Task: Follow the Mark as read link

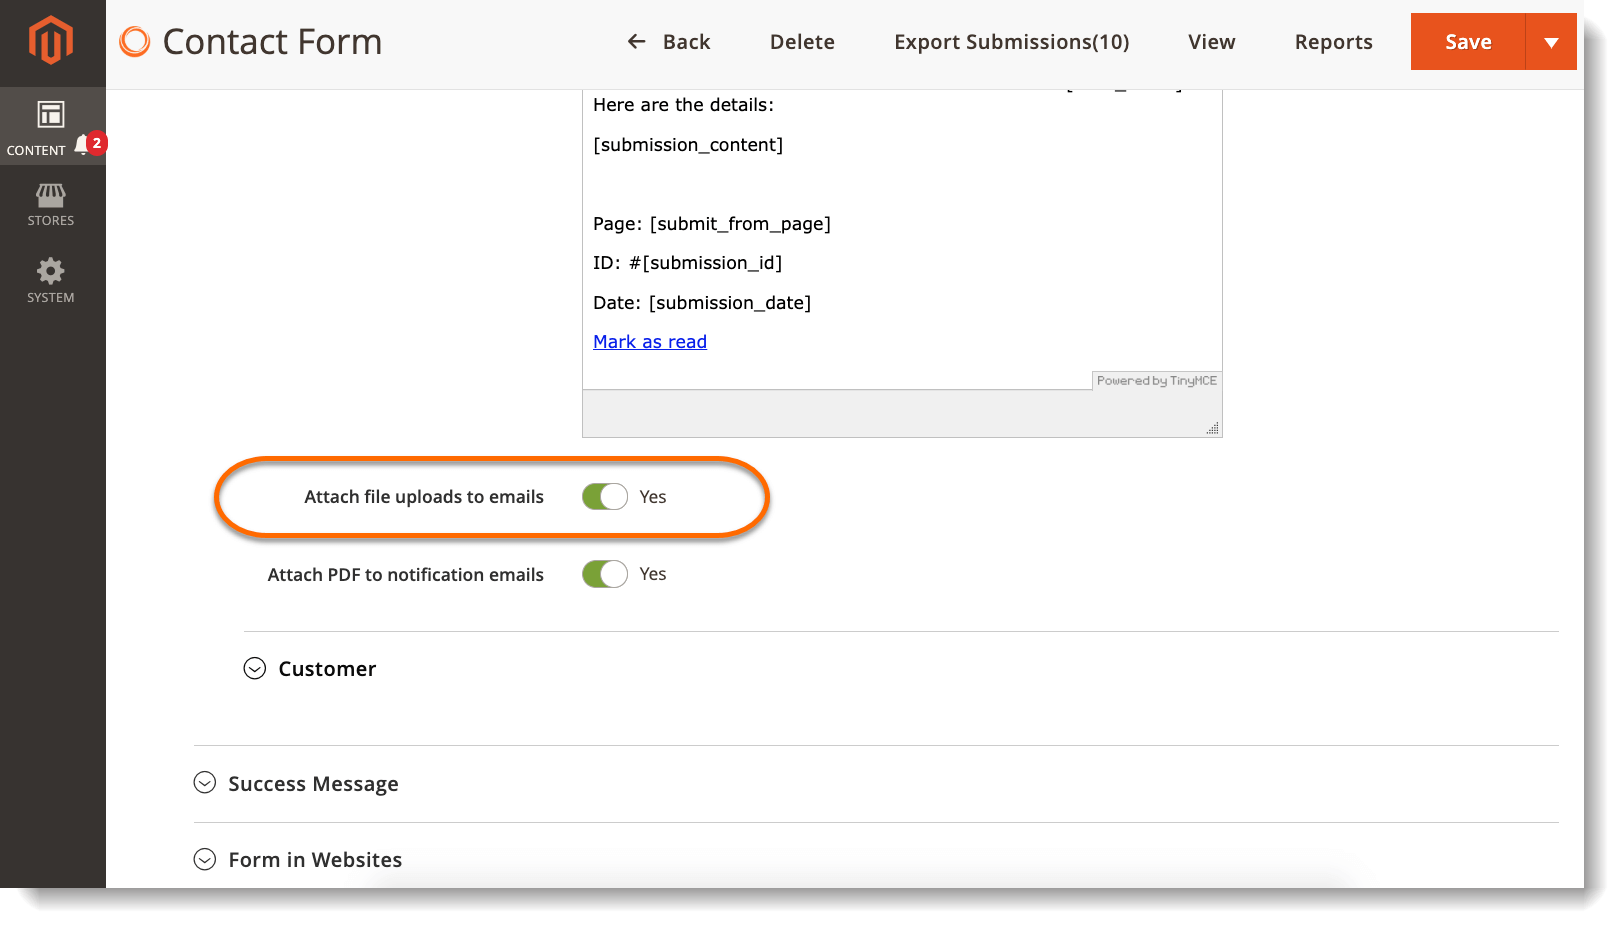Action: tap(650, 342)
